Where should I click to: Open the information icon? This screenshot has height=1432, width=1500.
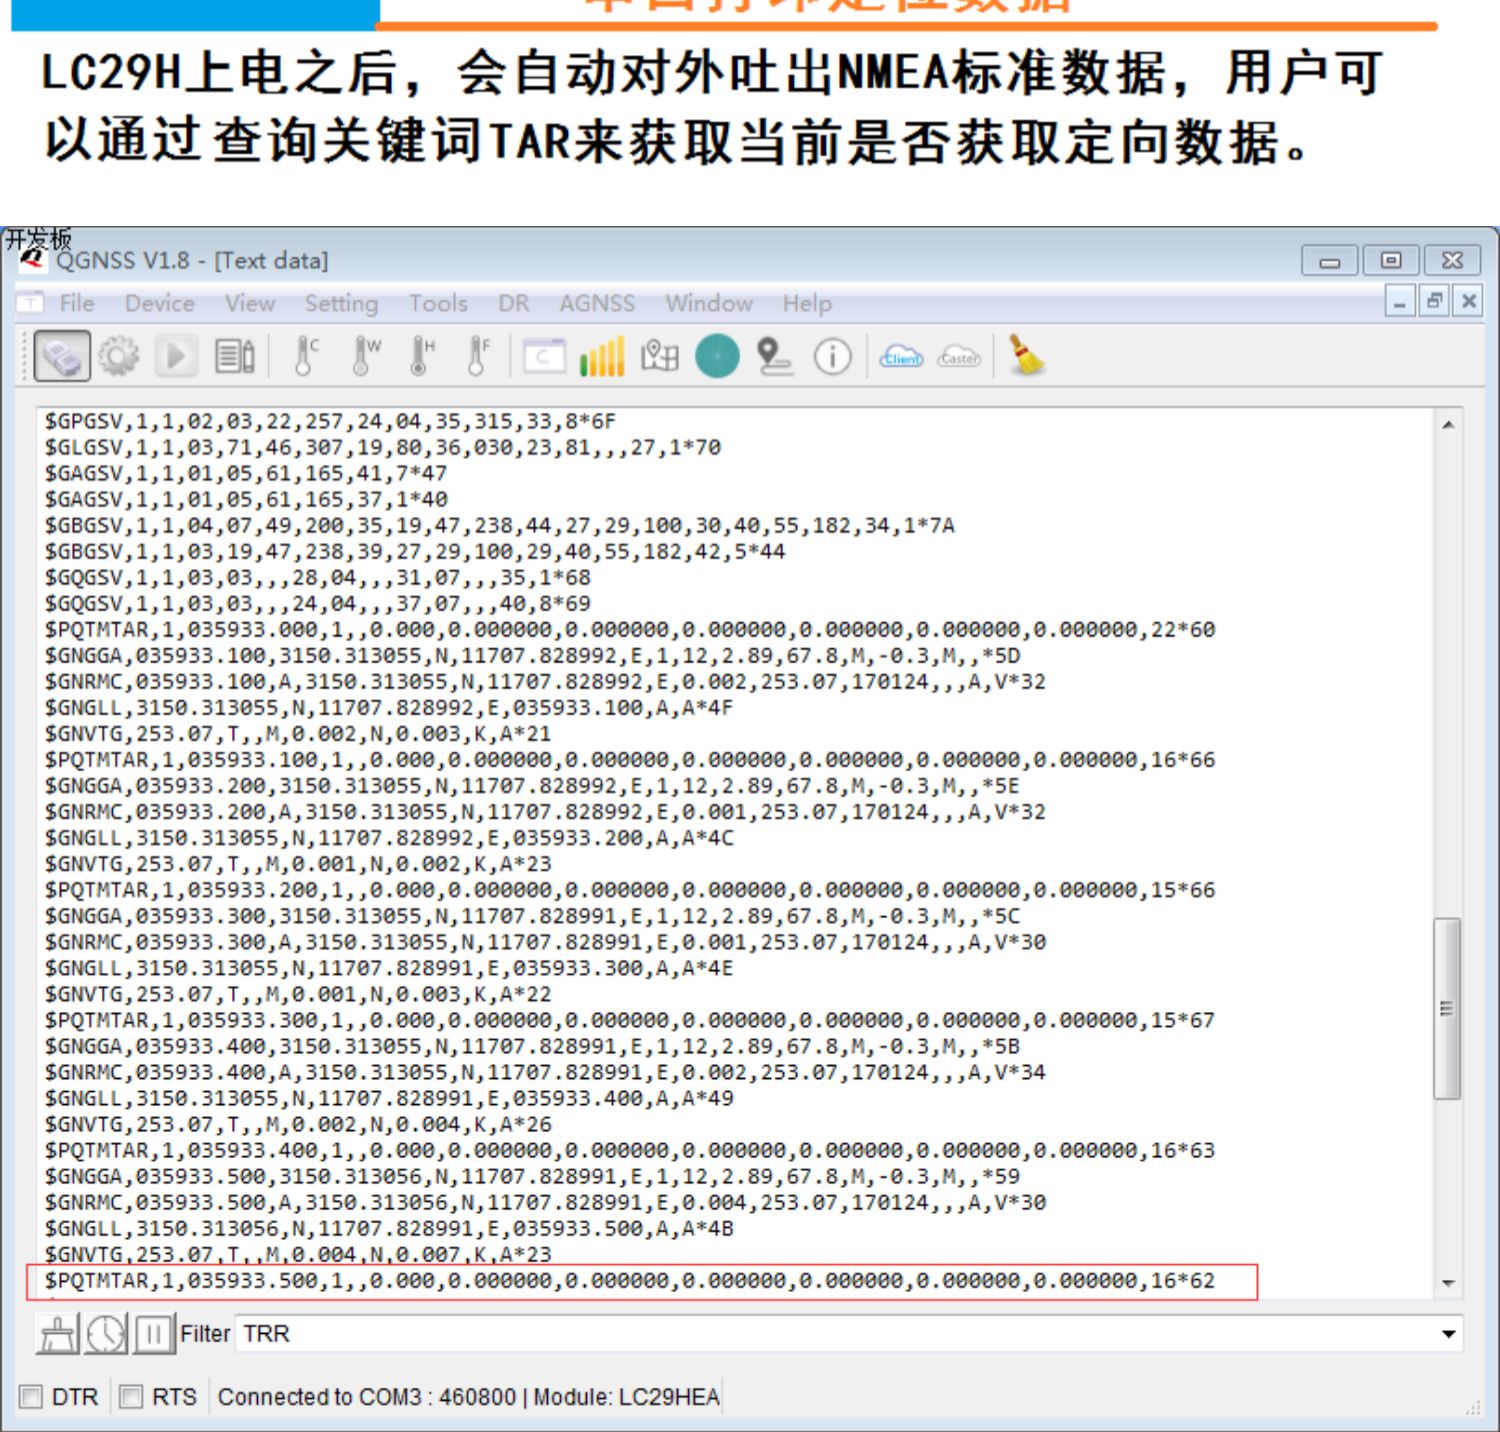tap(832, 356)
